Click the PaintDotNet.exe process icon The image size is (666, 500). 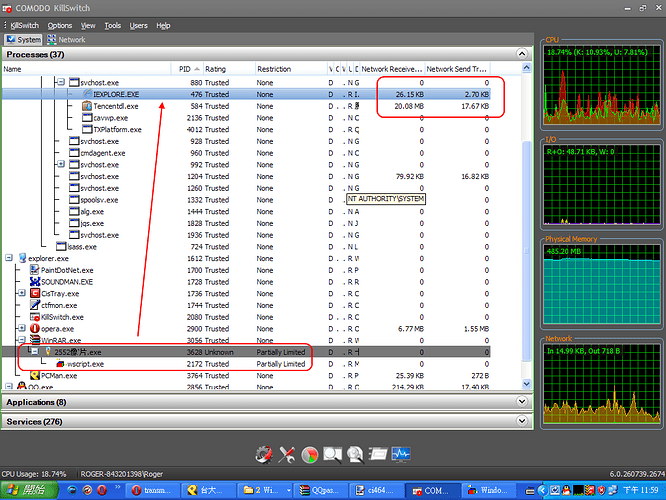click(x=34, y=270)
